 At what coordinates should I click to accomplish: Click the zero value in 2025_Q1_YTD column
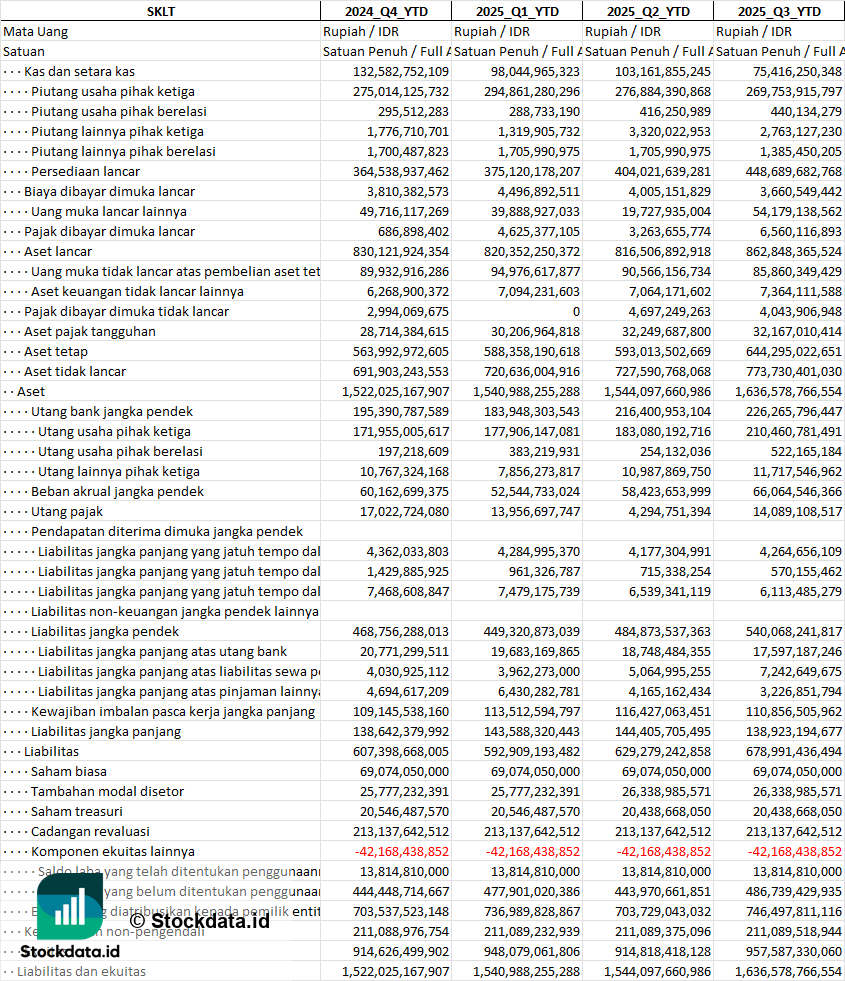(576, 312)
